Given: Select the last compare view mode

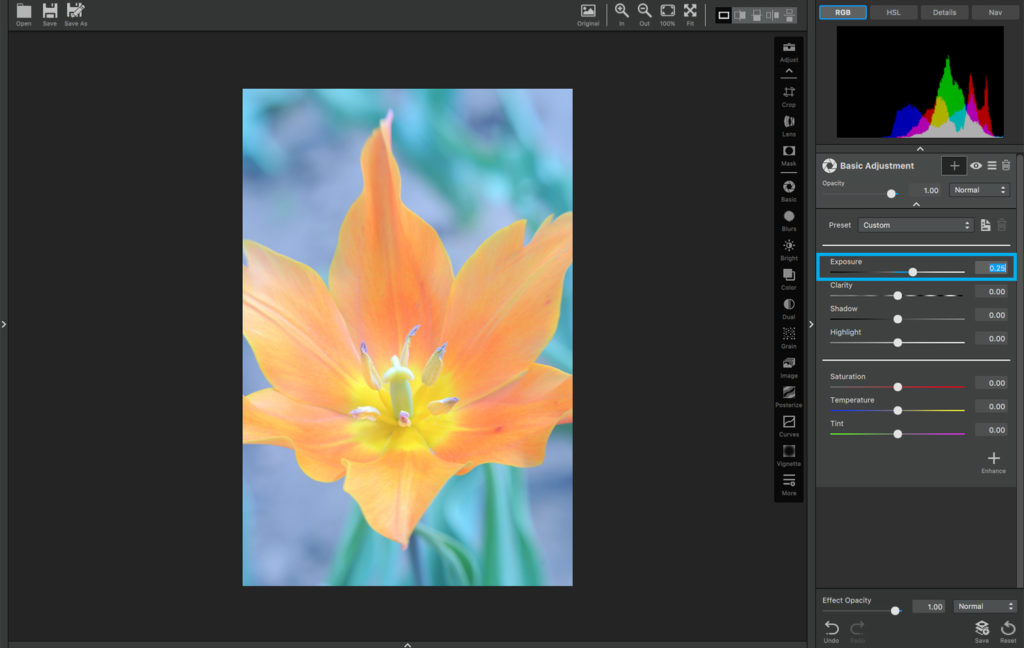Looking at the screenshot, I should pyautogui.click(x=790, y=15).
